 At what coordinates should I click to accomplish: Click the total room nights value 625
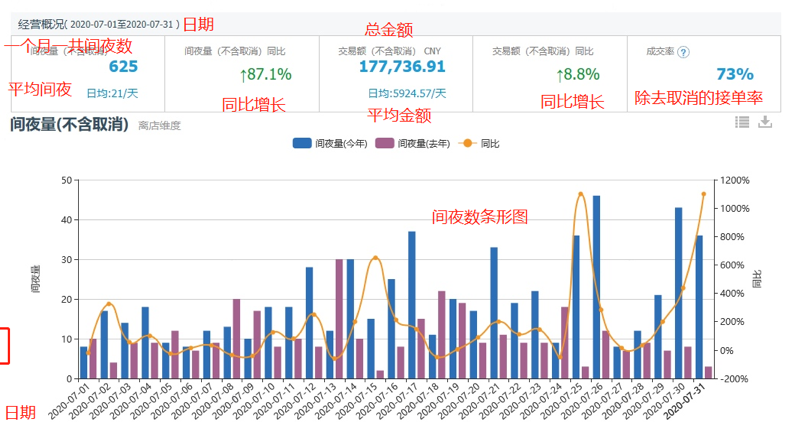click(x=123, y=66)
